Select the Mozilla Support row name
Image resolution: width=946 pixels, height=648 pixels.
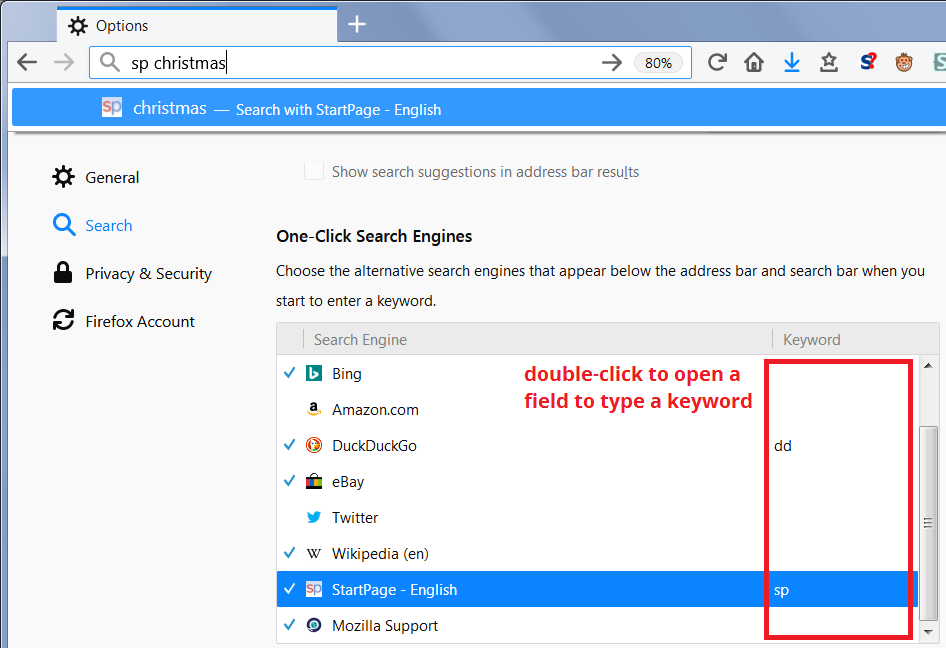click(385, 626)
